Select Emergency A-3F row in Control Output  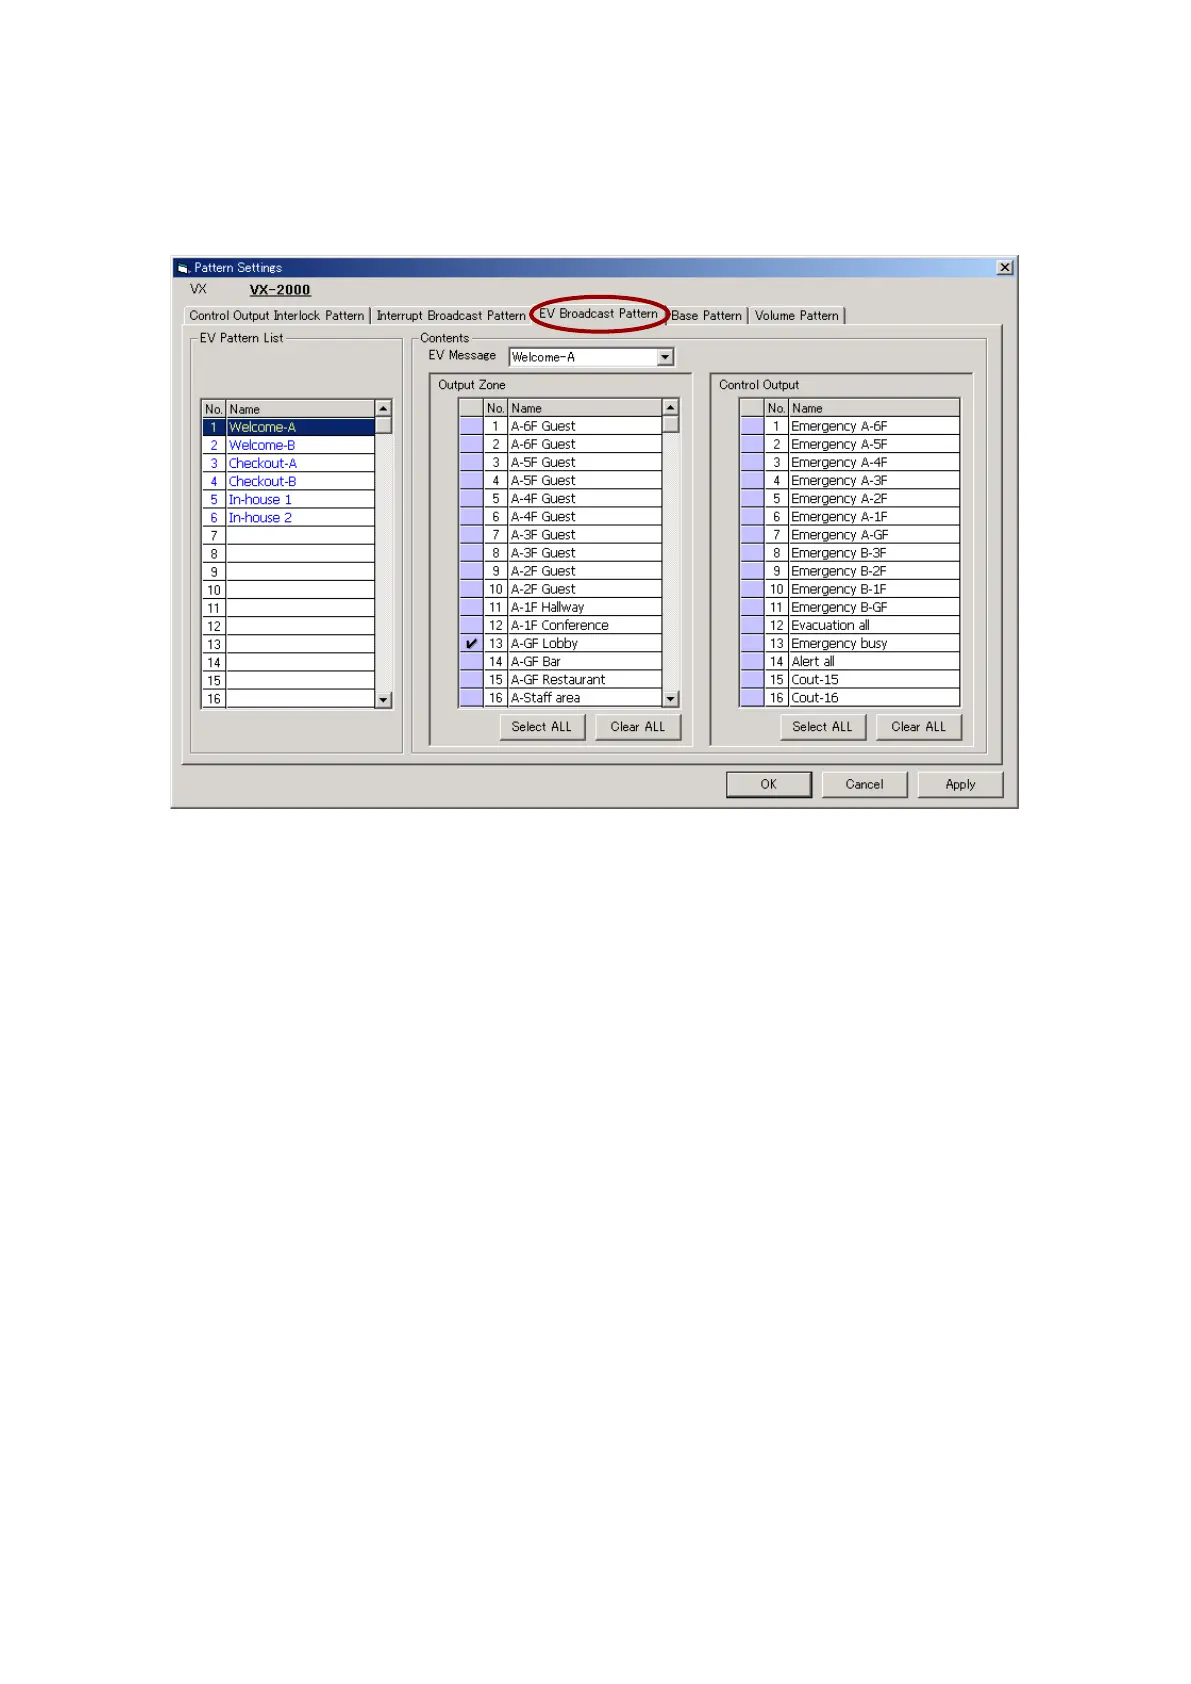pyautogui.click(x=862, y=480)
